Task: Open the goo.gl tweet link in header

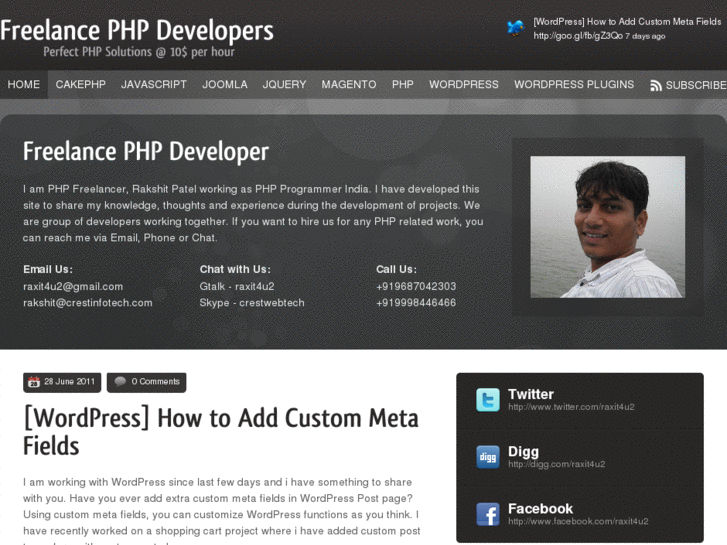Action: 578,36
